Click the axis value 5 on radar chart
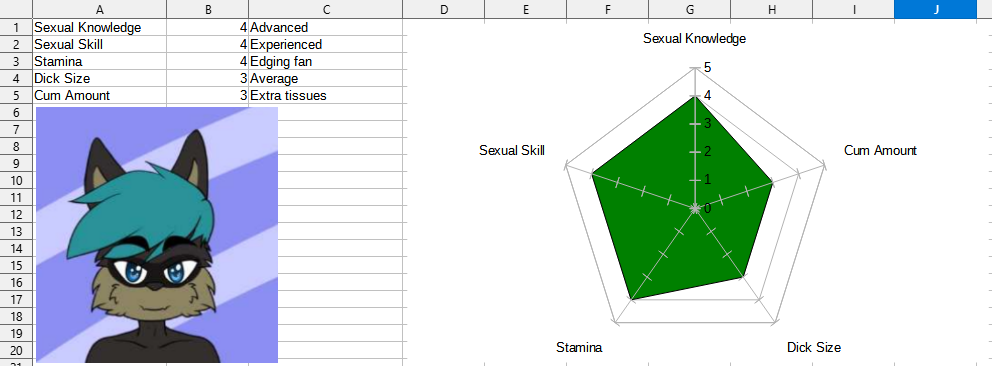The width and height of the screenshot is (992, 366). 707,68
